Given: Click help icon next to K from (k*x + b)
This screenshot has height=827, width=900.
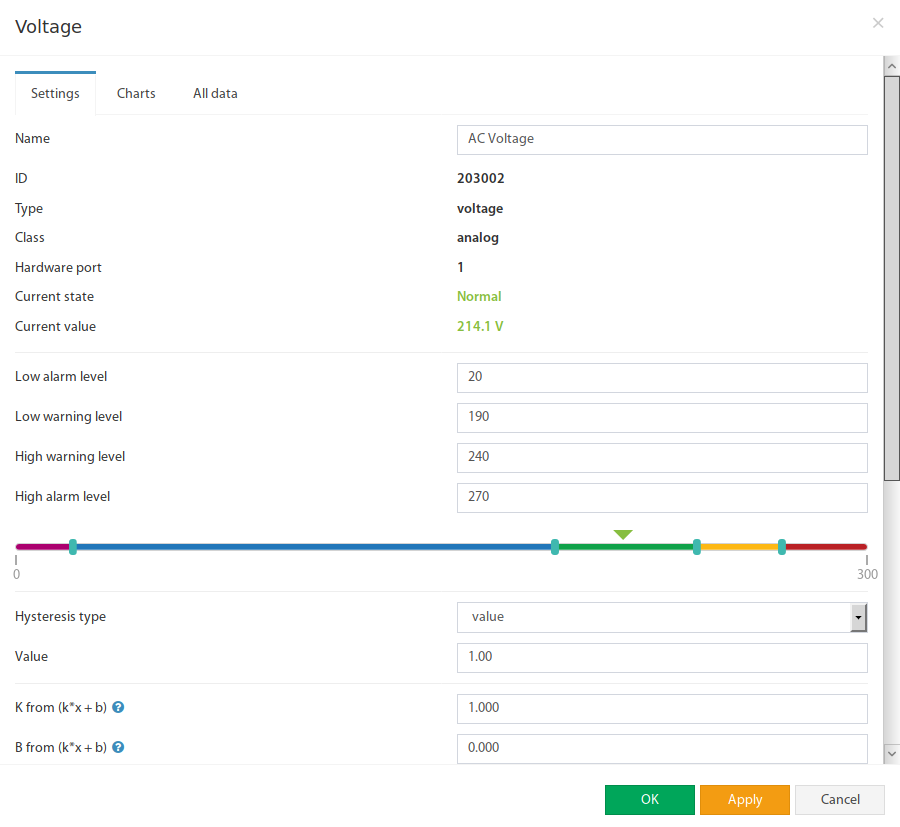Looking at the screenshot, I should tap(118, 707).
